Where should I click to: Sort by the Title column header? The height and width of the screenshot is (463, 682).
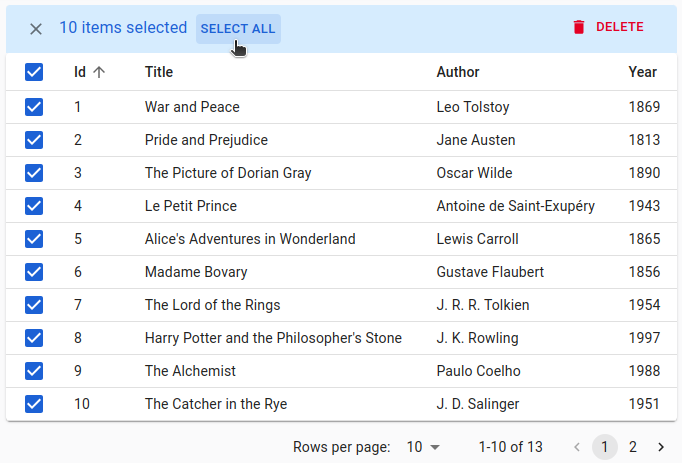[x=159, y=72]
